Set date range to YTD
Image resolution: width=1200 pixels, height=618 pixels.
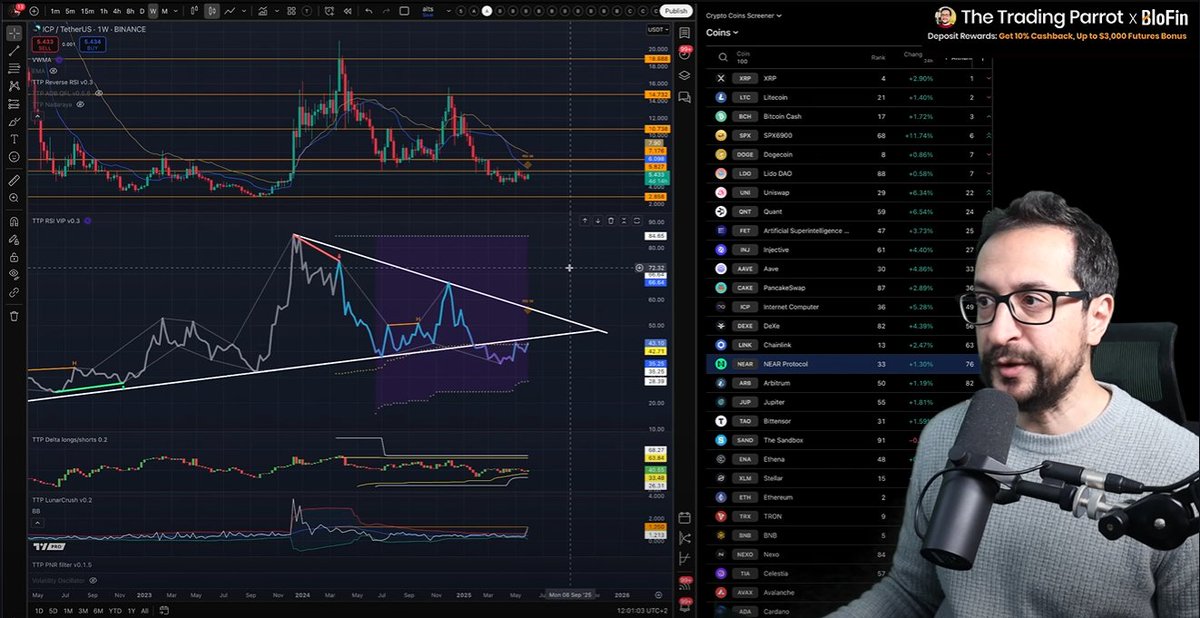click(115, 610)
